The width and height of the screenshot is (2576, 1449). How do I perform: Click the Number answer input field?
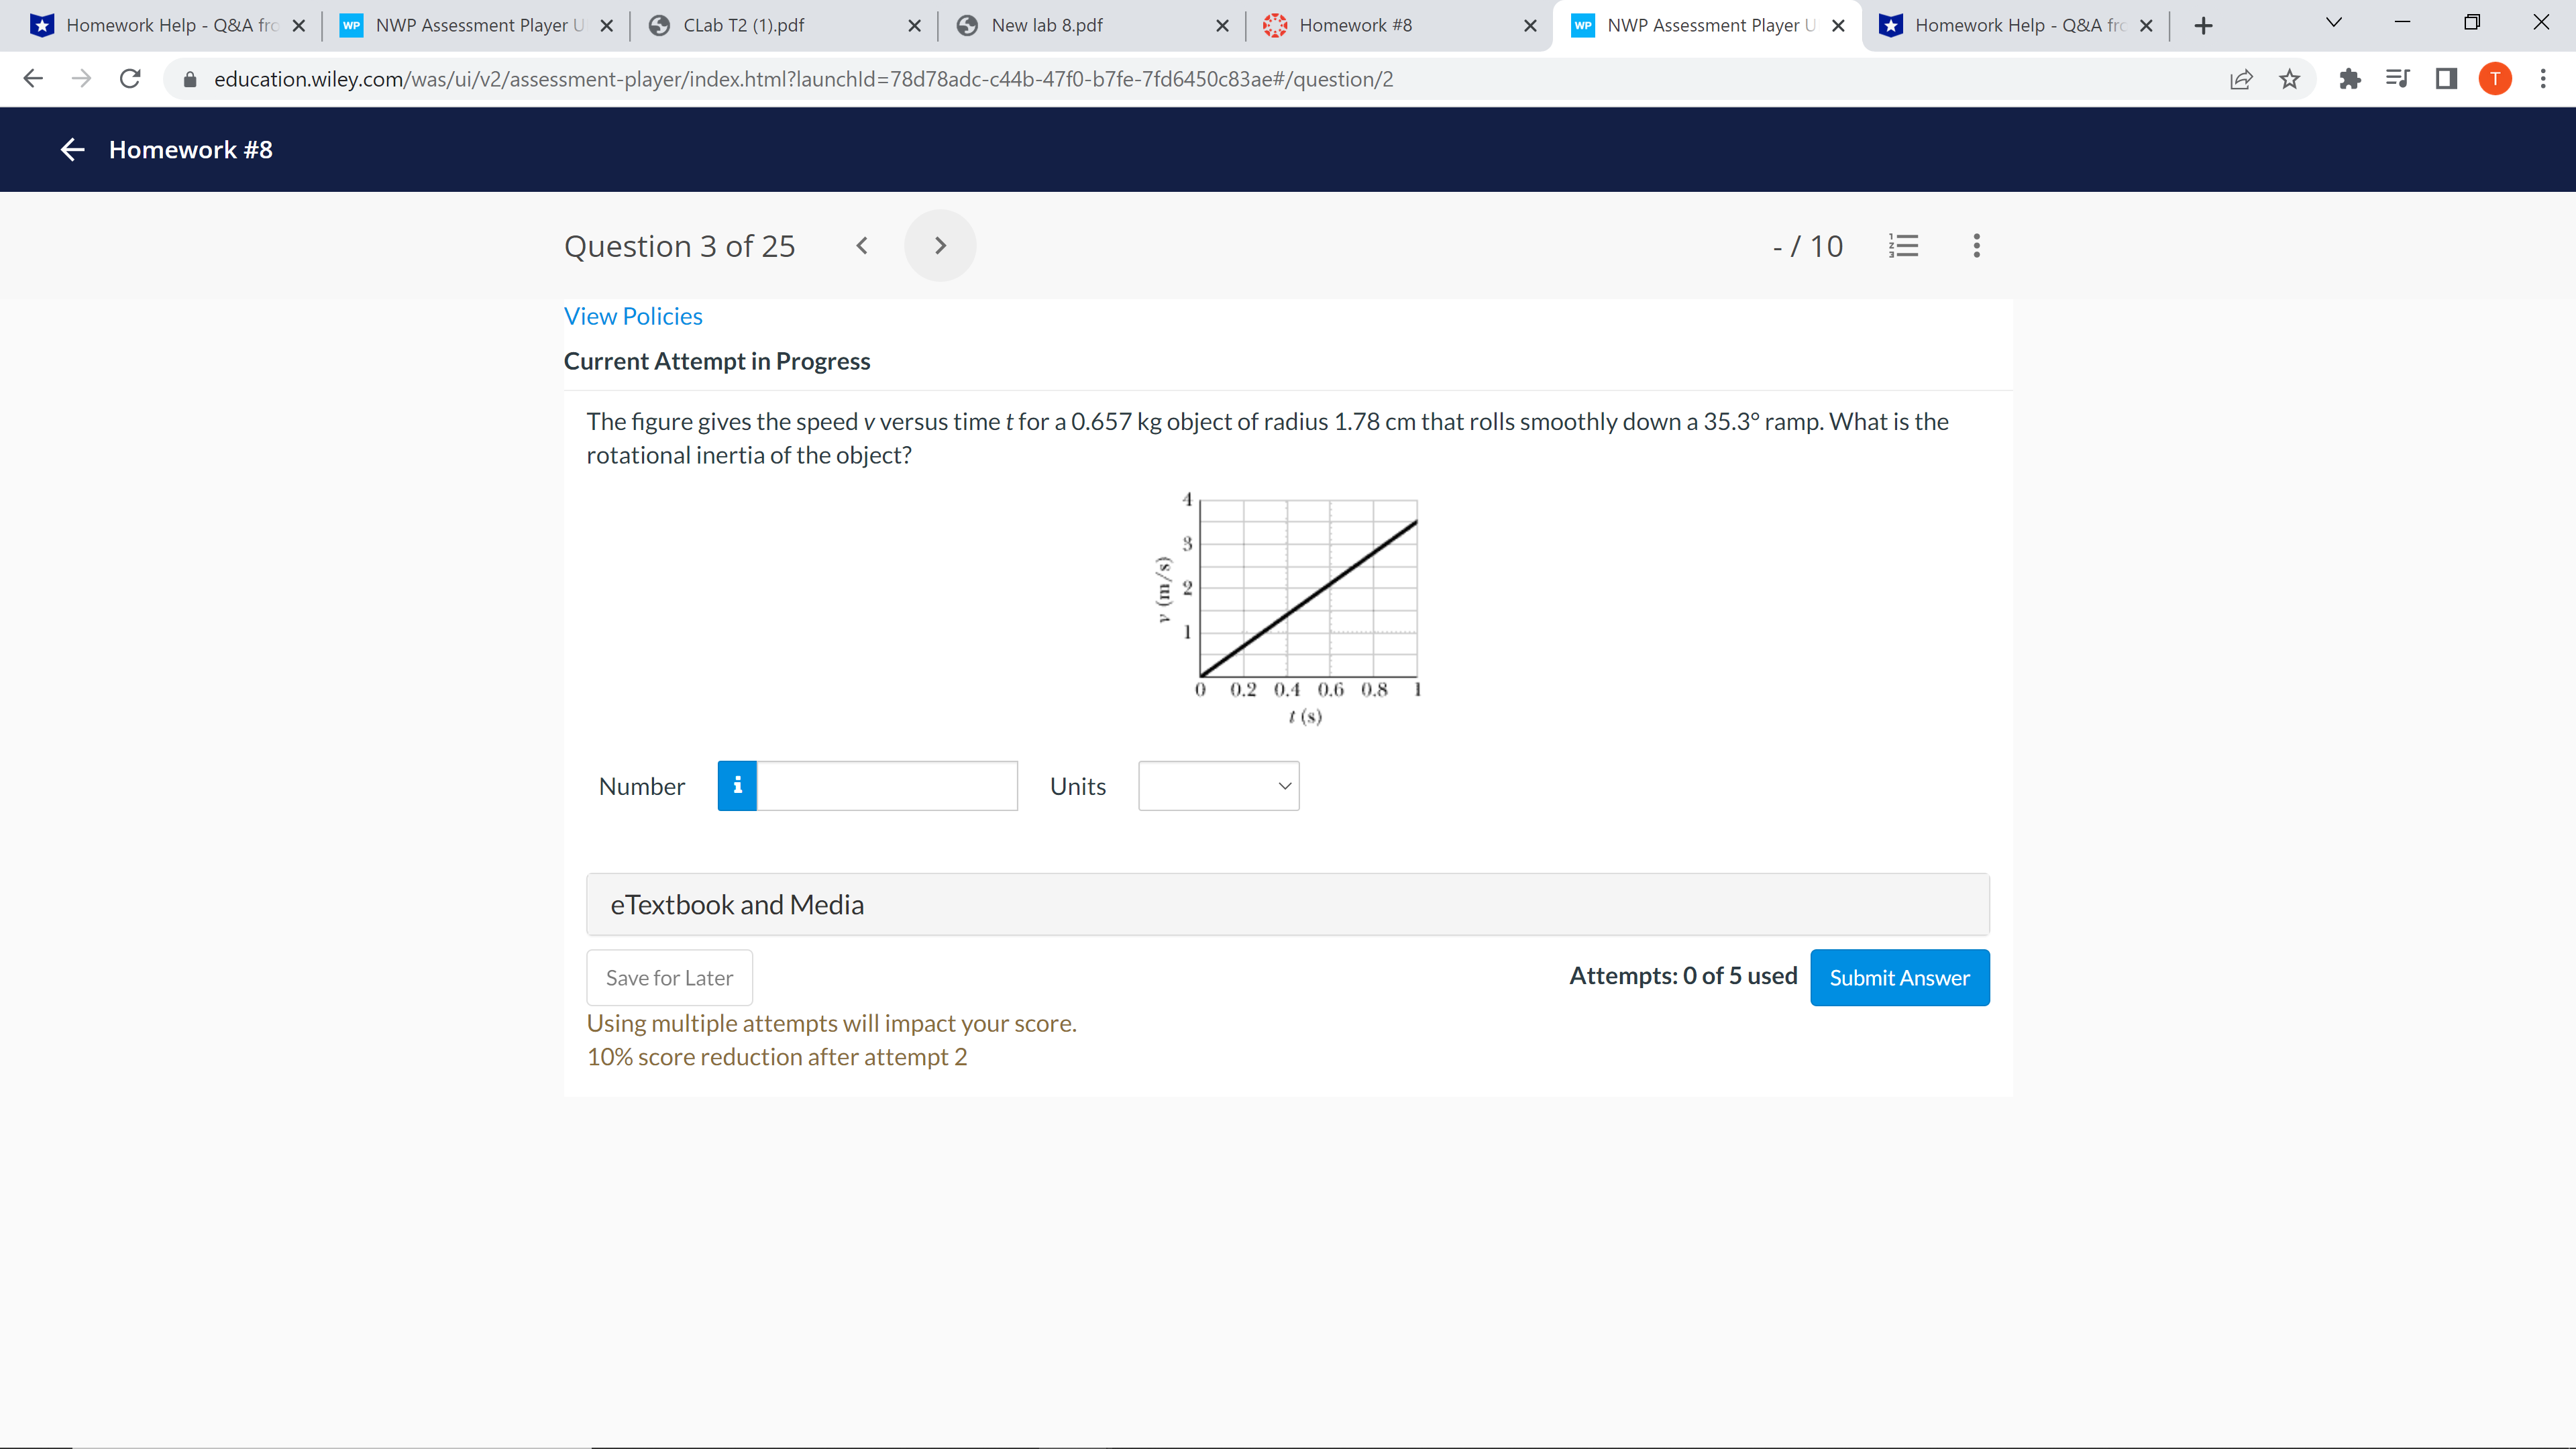pyautogui.click(x=886, y=786)
